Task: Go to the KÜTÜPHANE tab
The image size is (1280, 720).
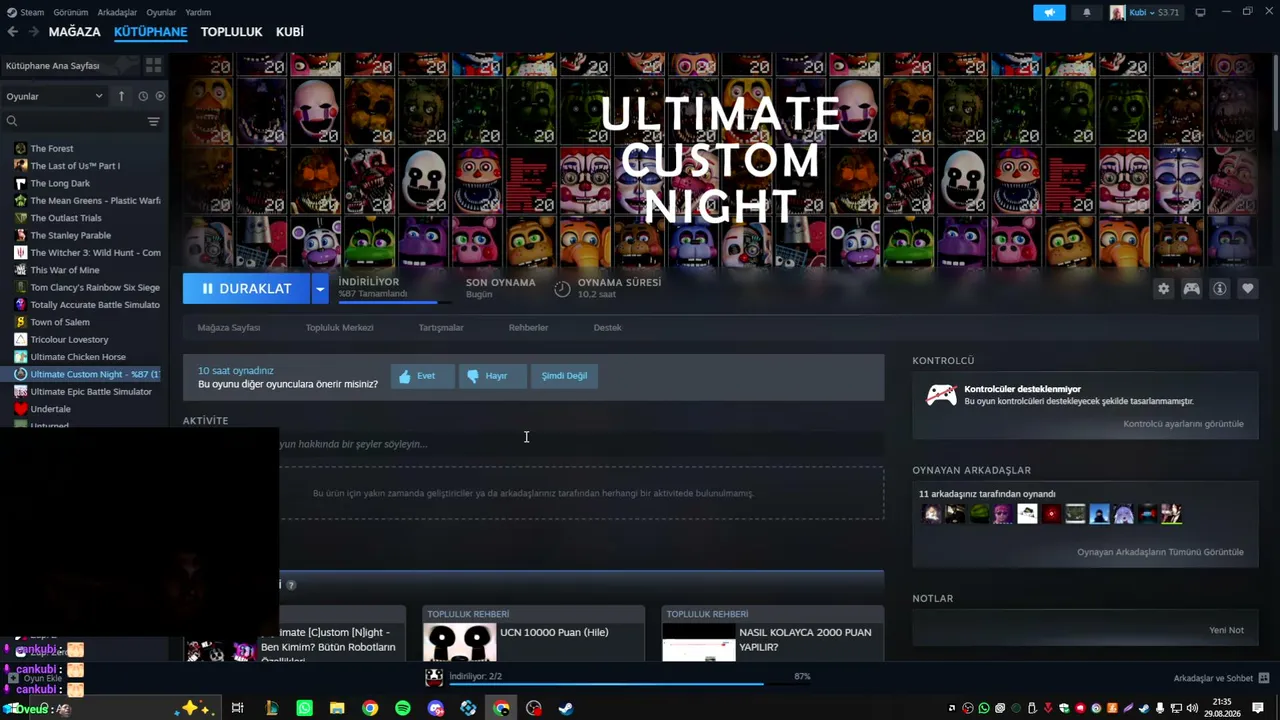Action: coord(150,32)
